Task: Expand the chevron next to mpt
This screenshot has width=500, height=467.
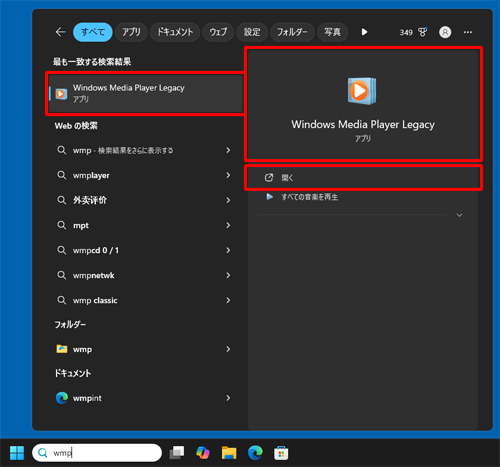Action: 228,225
